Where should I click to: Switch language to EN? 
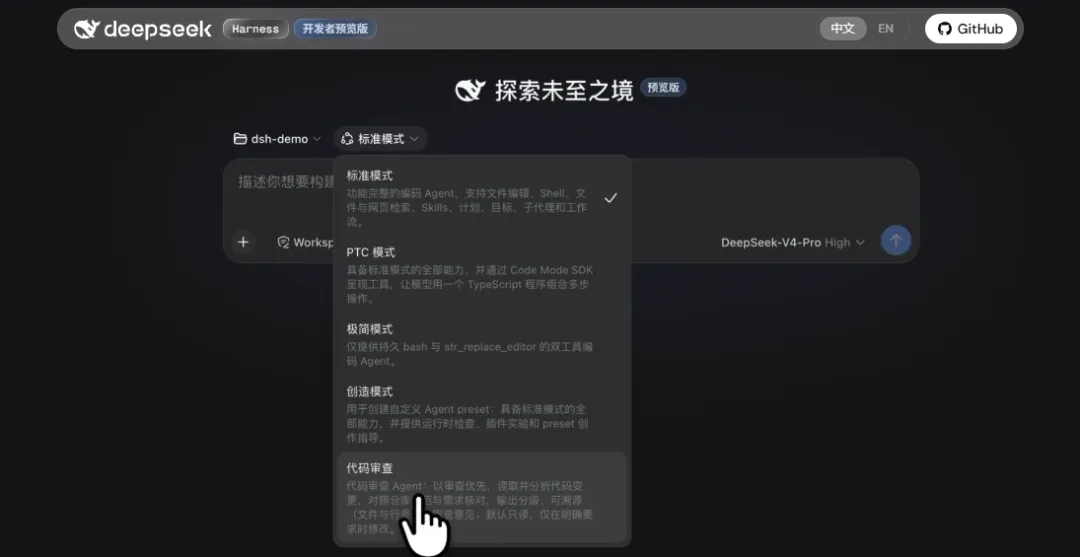(x=885, y=29)
